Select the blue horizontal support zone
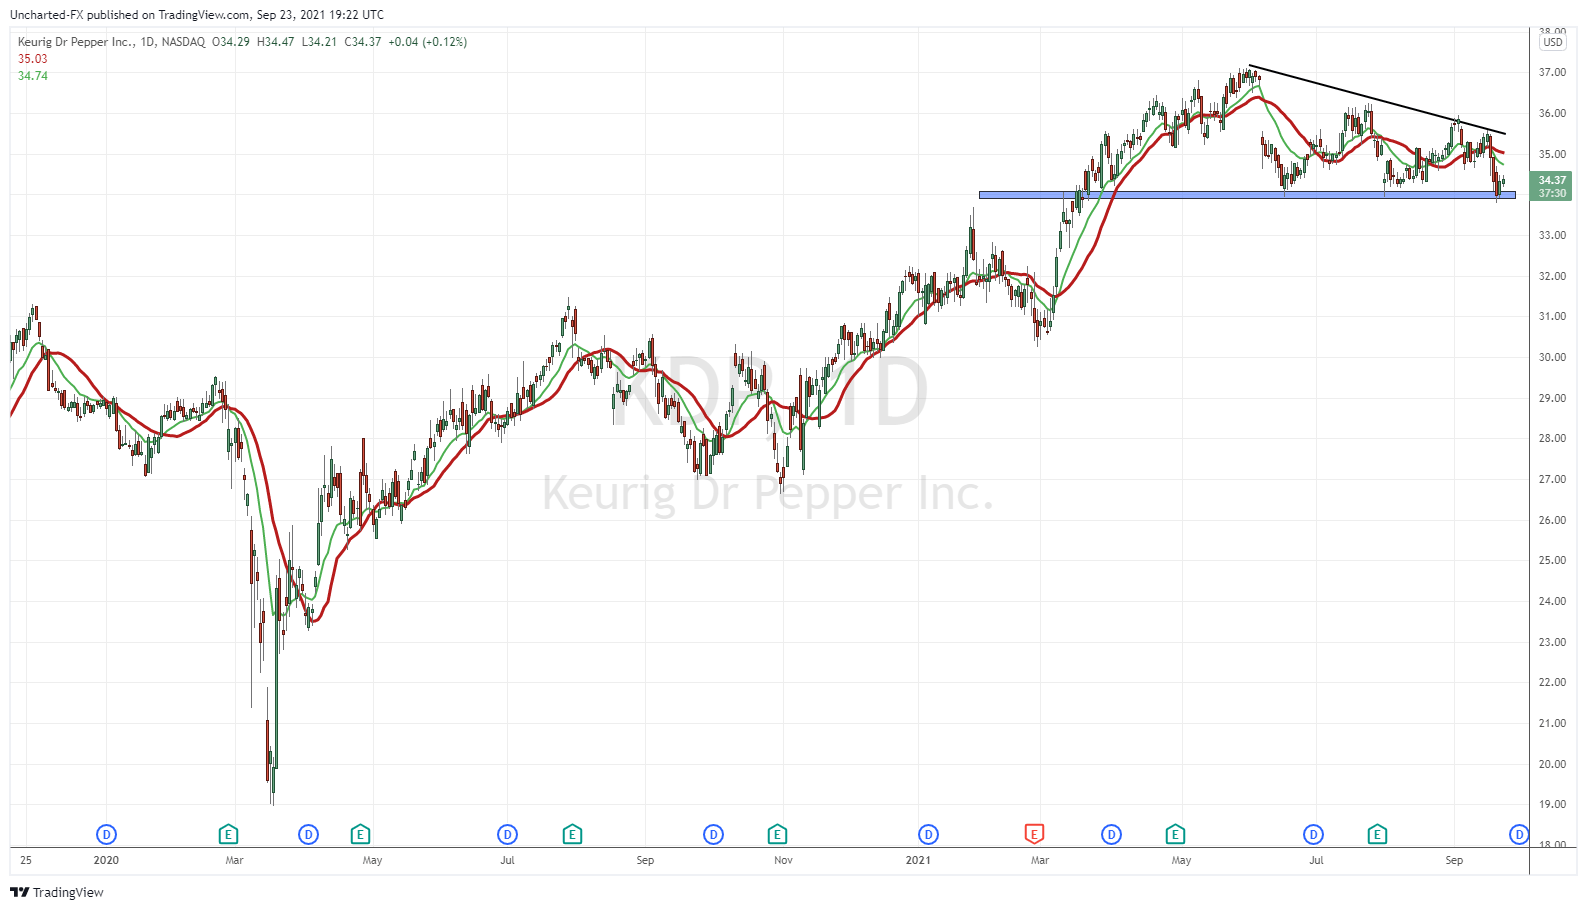1587x910 pixels. click(x=1247, y=195)
